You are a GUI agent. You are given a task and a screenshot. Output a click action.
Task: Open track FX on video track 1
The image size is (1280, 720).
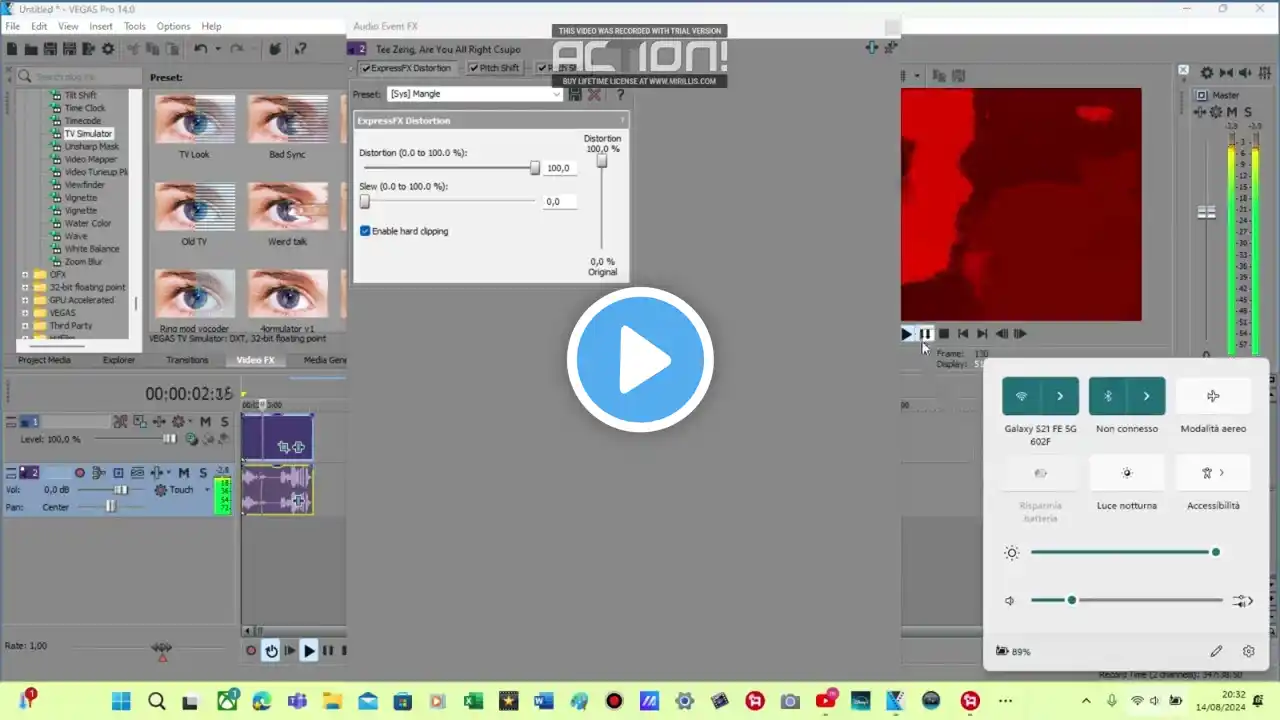pos(161,422)
